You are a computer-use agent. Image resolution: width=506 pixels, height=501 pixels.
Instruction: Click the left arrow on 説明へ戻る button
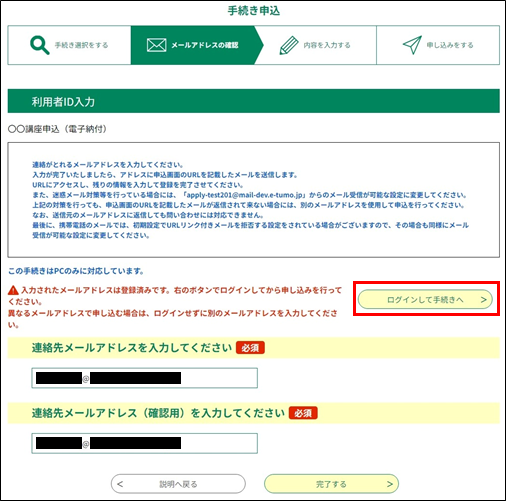click(x=120, y=484)
